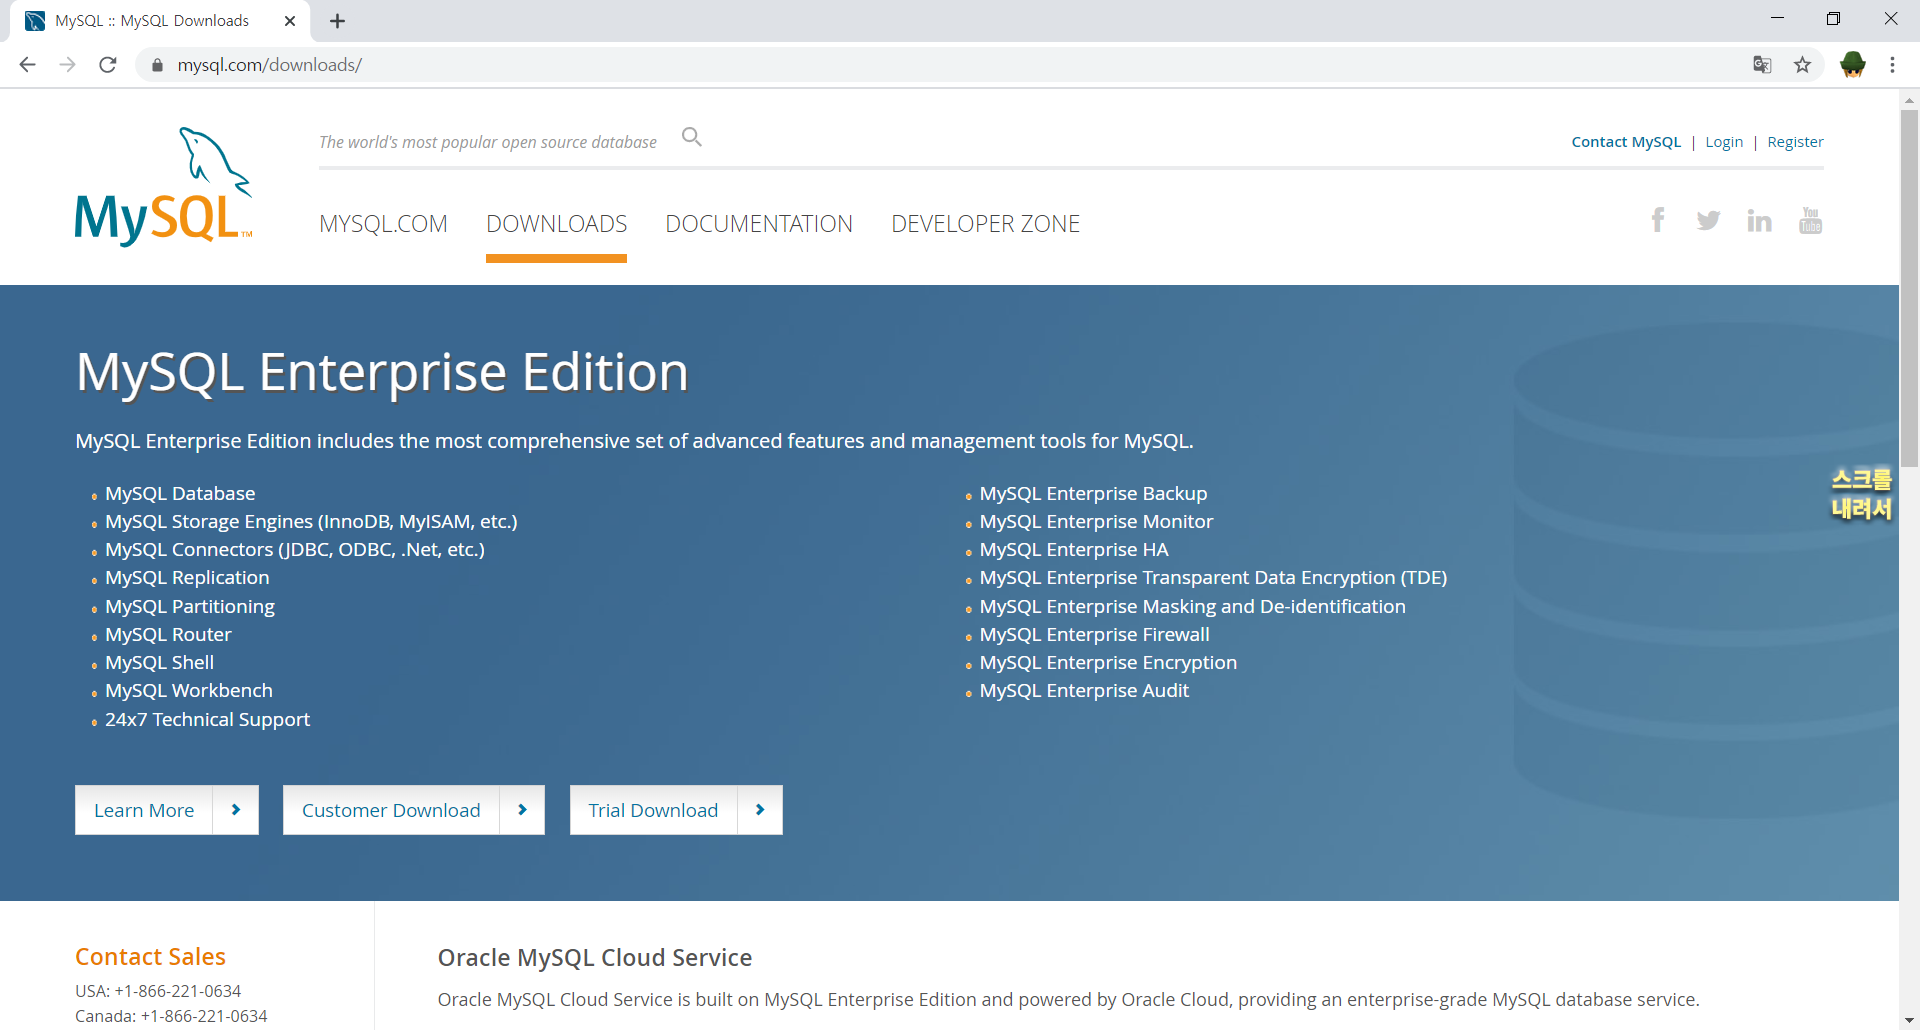Click the browser back arrow
This screenshot has width=1920, height=1030.
[27, 65]
